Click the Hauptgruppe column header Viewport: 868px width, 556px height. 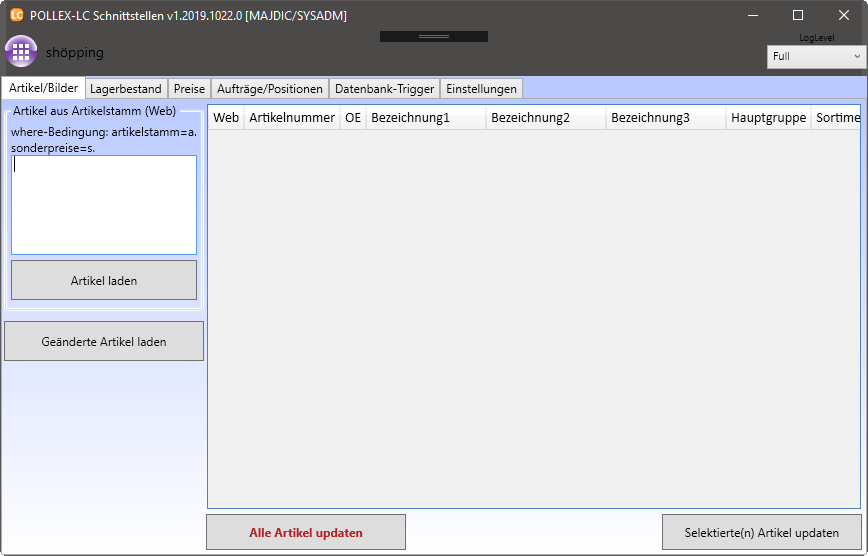[768, 118]
